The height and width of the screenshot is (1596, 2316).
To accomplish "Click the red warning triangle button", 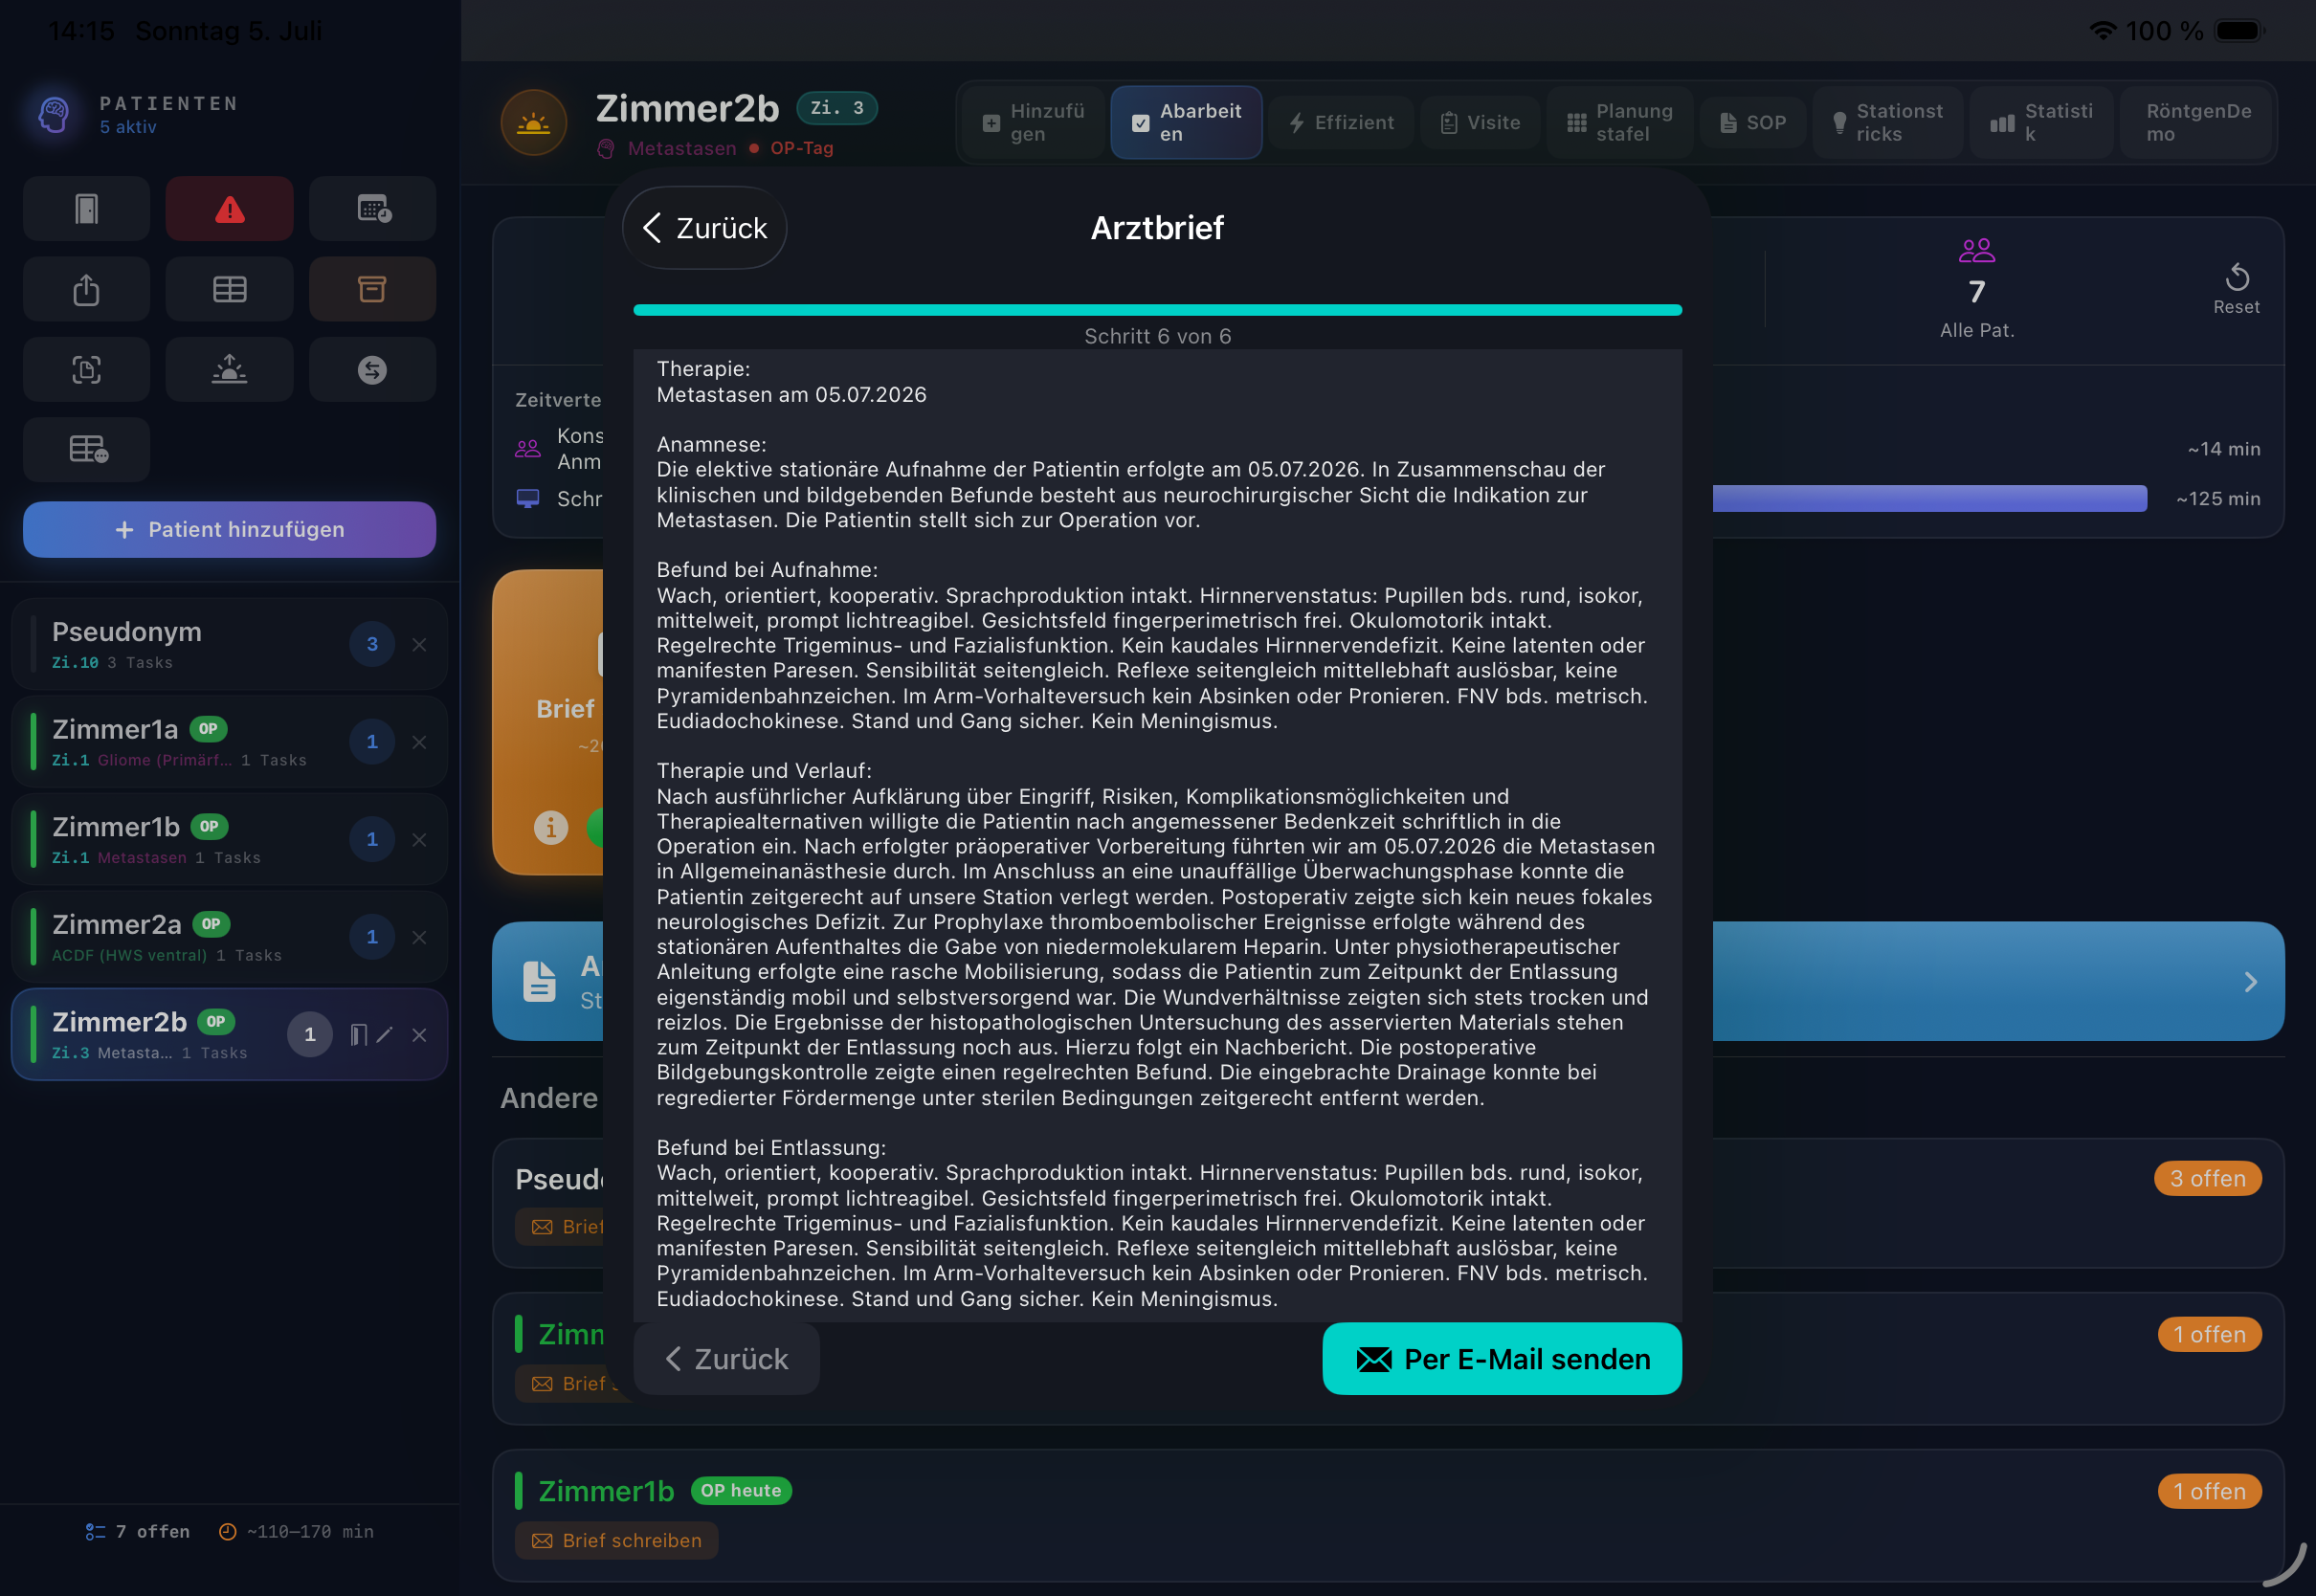I will pyautogui.click(x=229, y=209).
